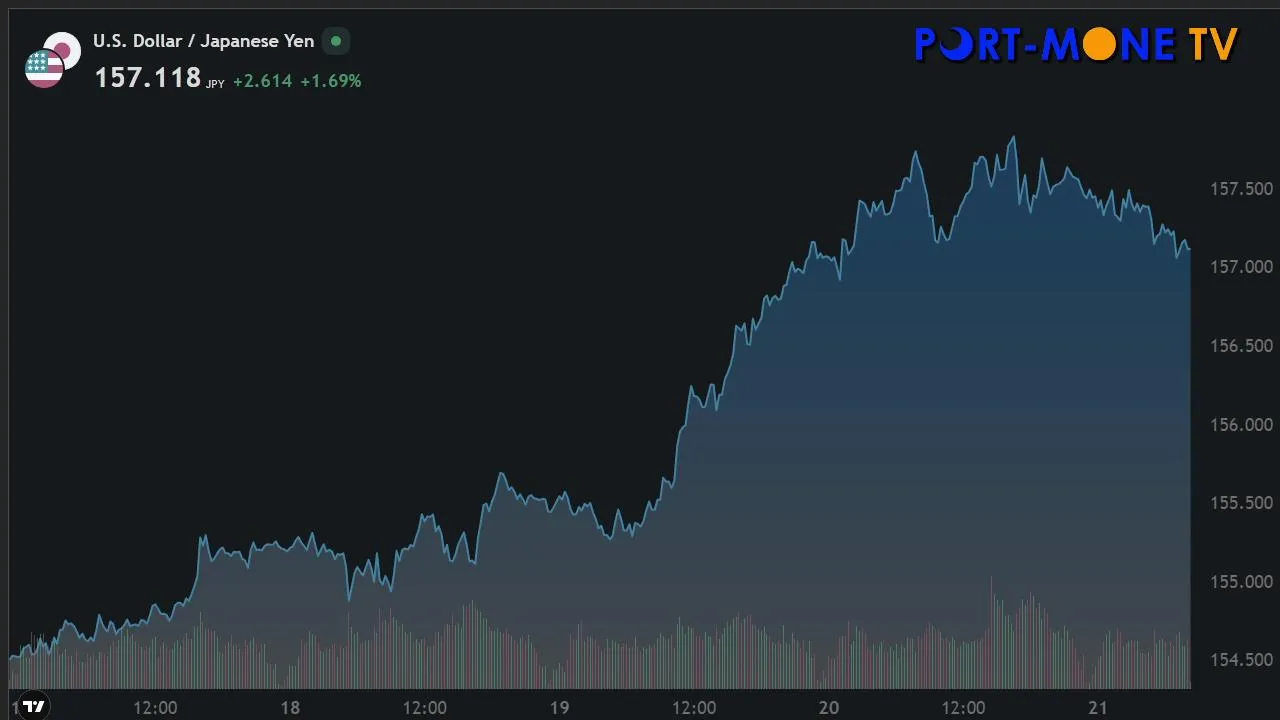
Task: Open the U.S. Dollar / Japanese Yen title
Action: (204, 41)
